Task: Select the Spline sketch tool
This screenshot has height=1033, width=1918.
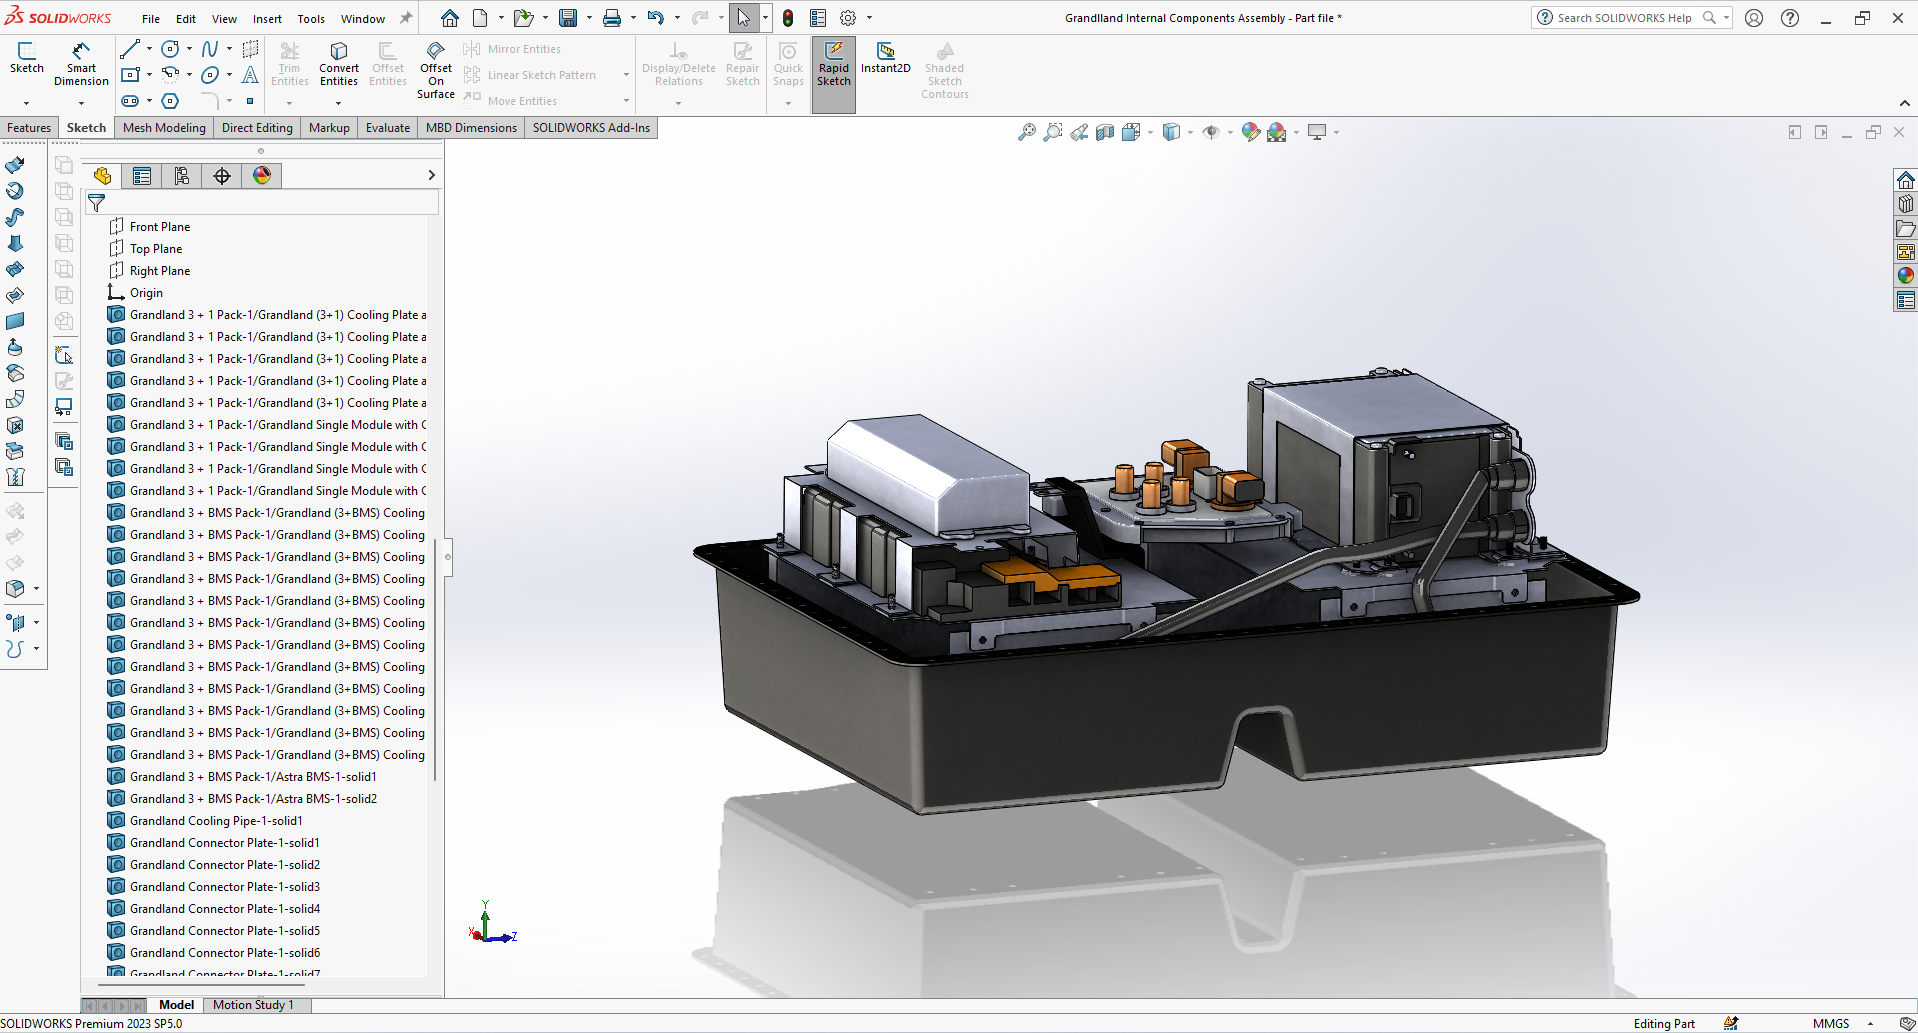Action: pos(210,49)
